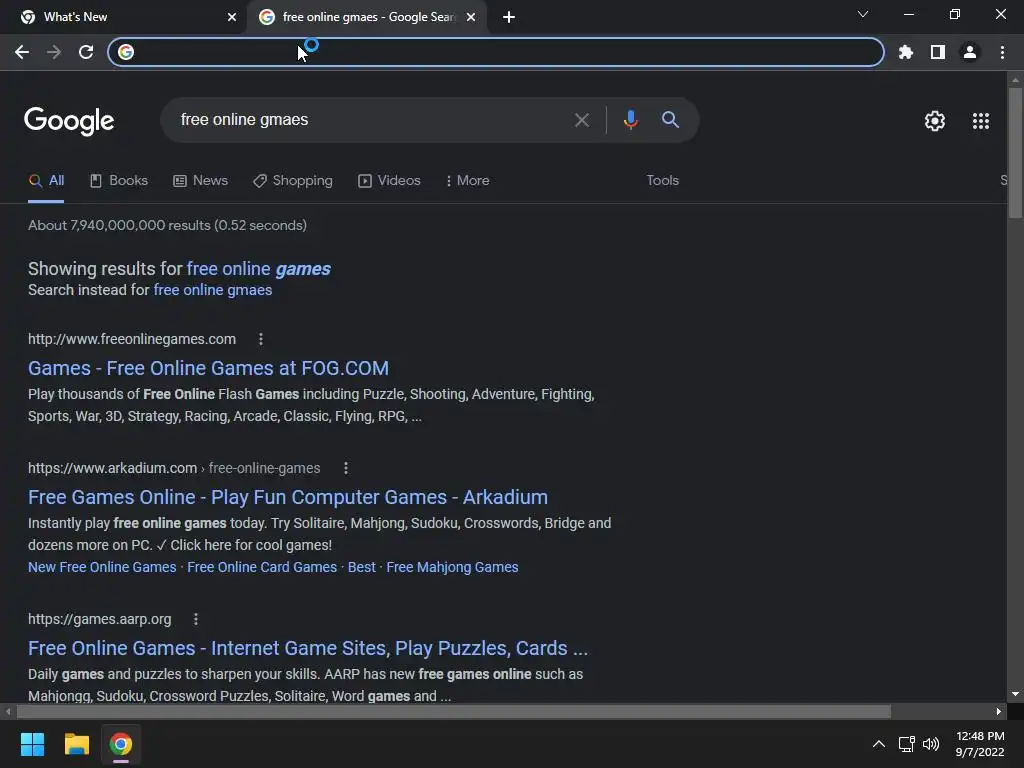Click the Chrome taskbar icon
The image size is (1024, 768).
tap(121, 744)
